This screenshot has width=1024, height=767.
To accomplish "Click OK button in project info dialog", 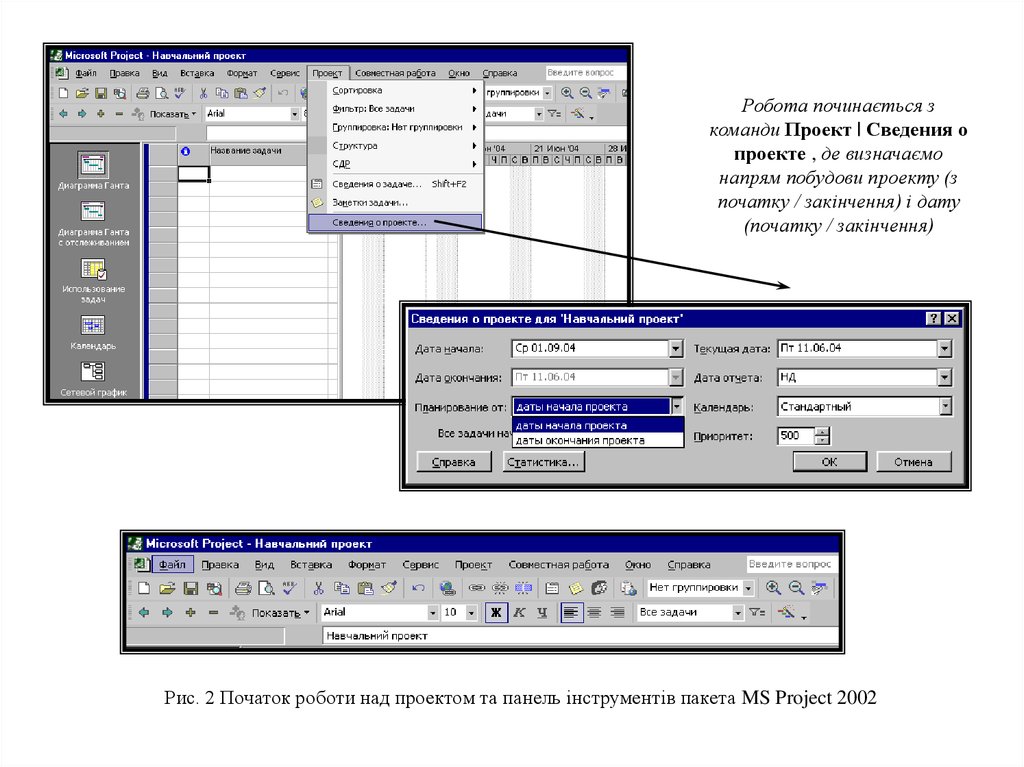I will coord(829,462).
